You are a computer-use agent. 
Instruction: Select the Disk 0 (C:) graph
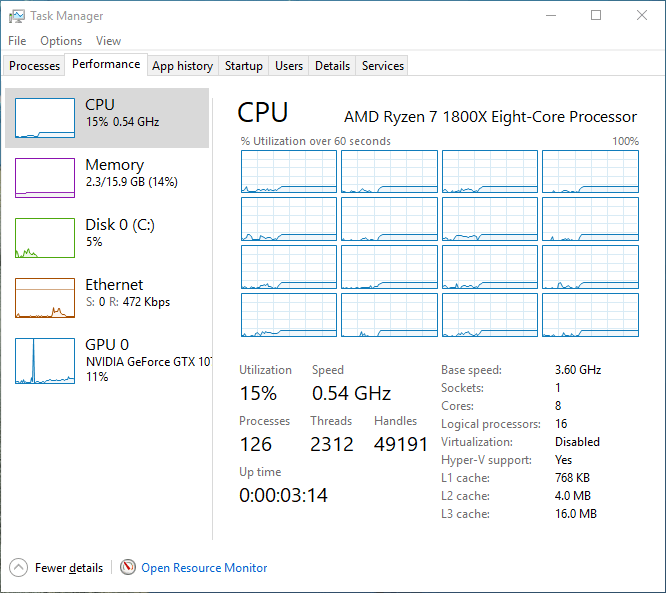[x=45, y=238]
